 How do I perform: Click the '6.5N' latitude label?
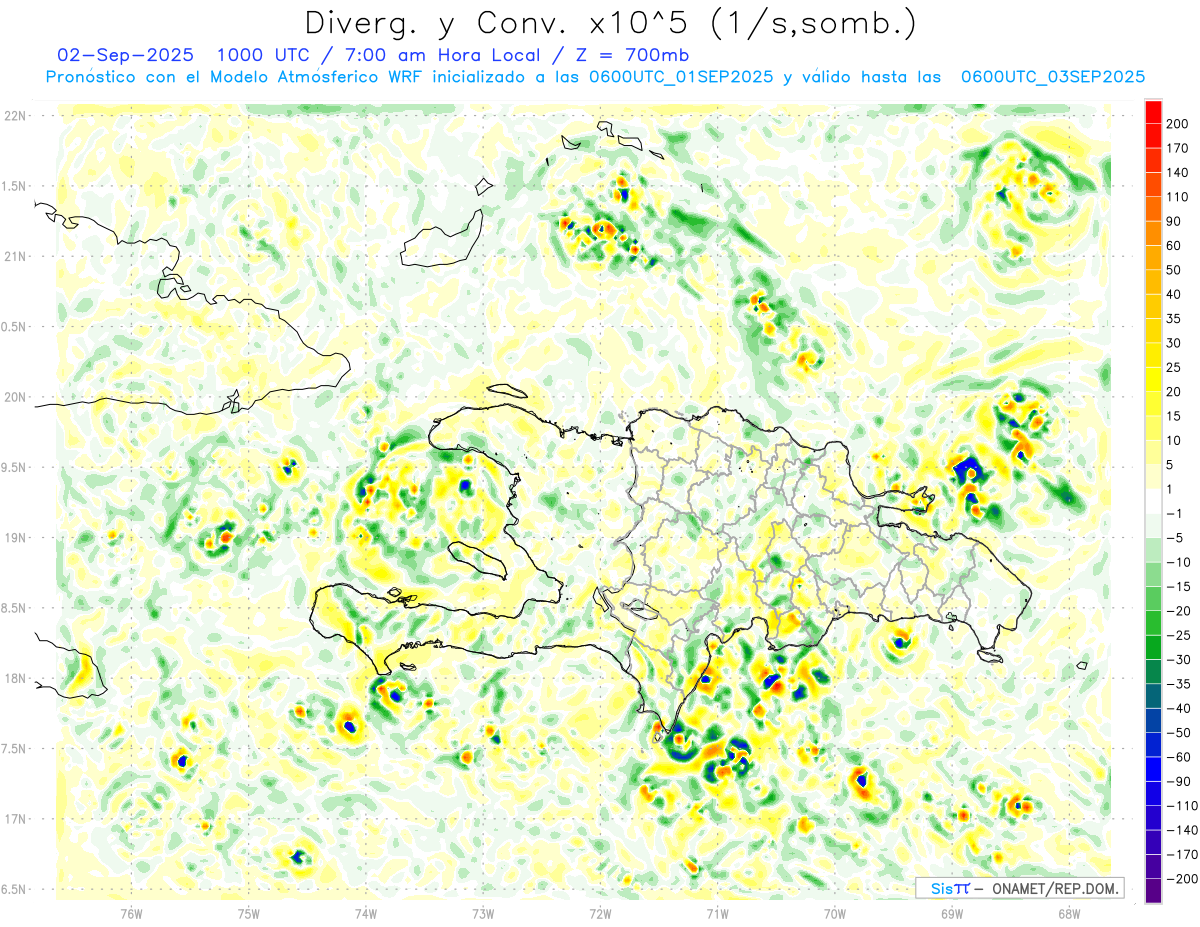tap(14, 889)
